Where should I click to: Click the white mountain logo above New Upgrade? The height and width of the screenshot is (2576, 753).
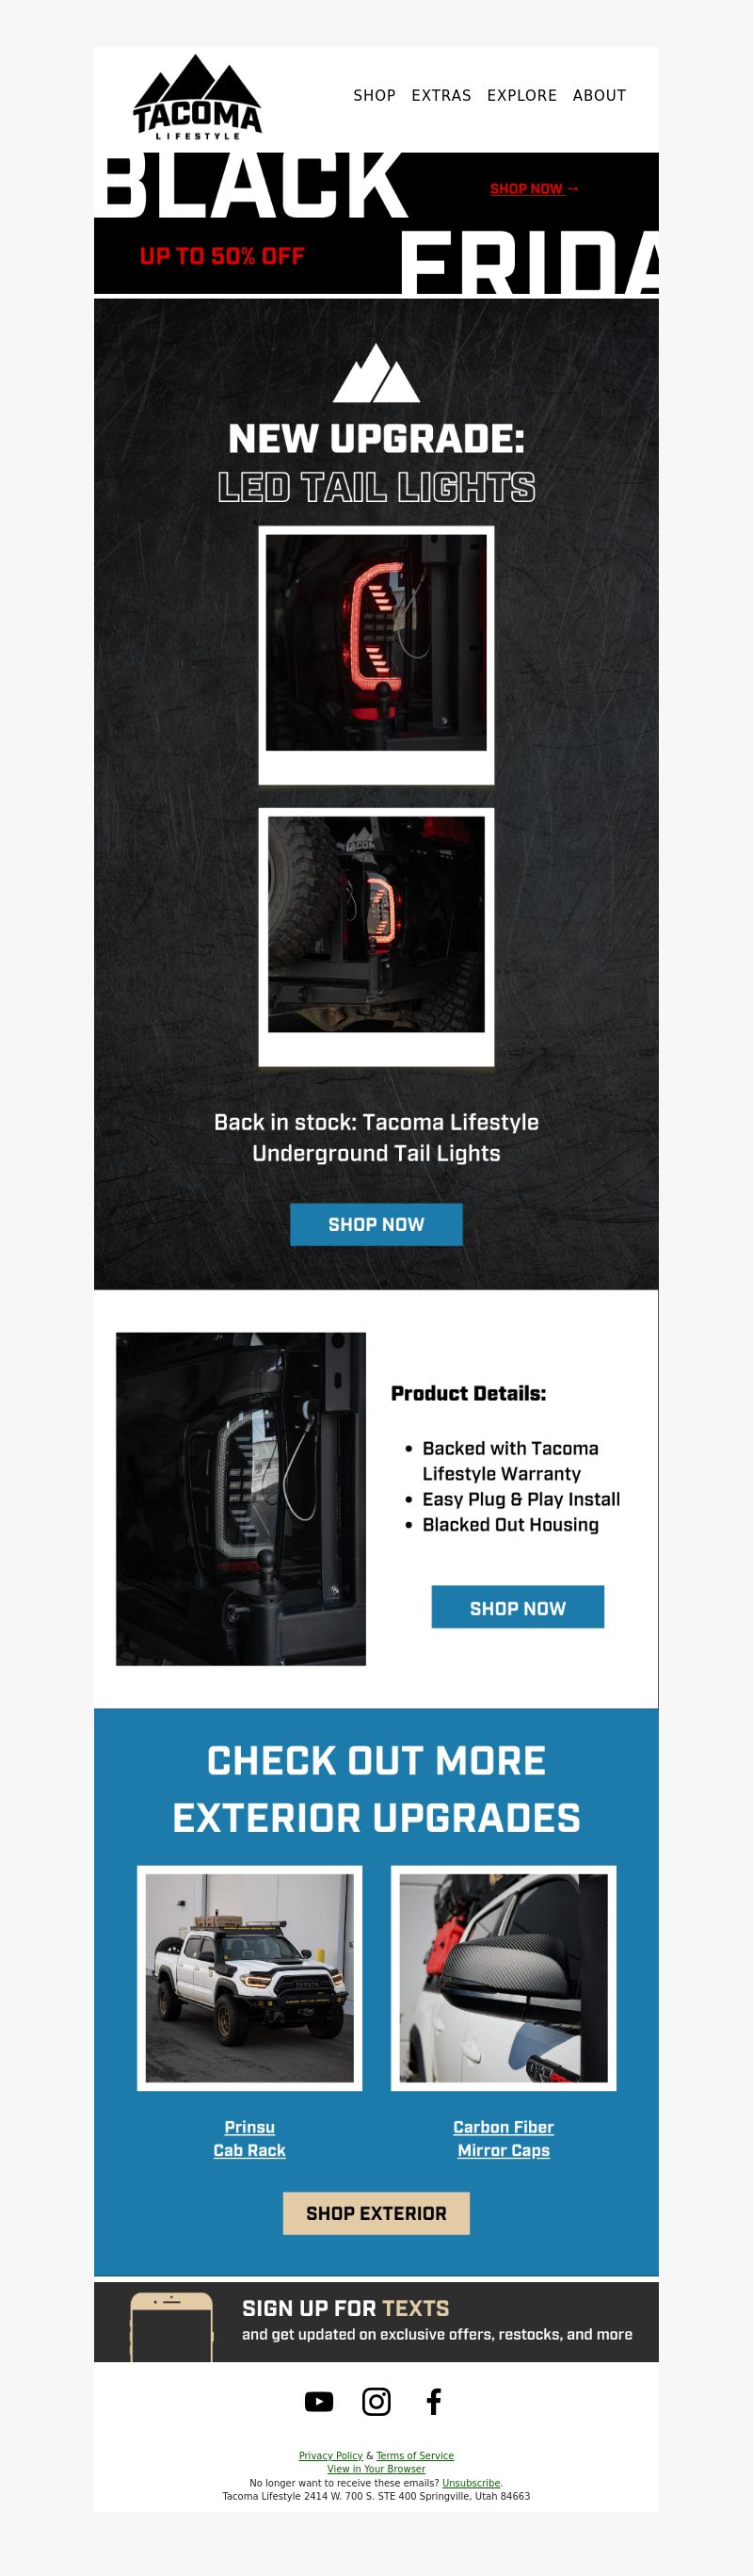tap(376, 373)
